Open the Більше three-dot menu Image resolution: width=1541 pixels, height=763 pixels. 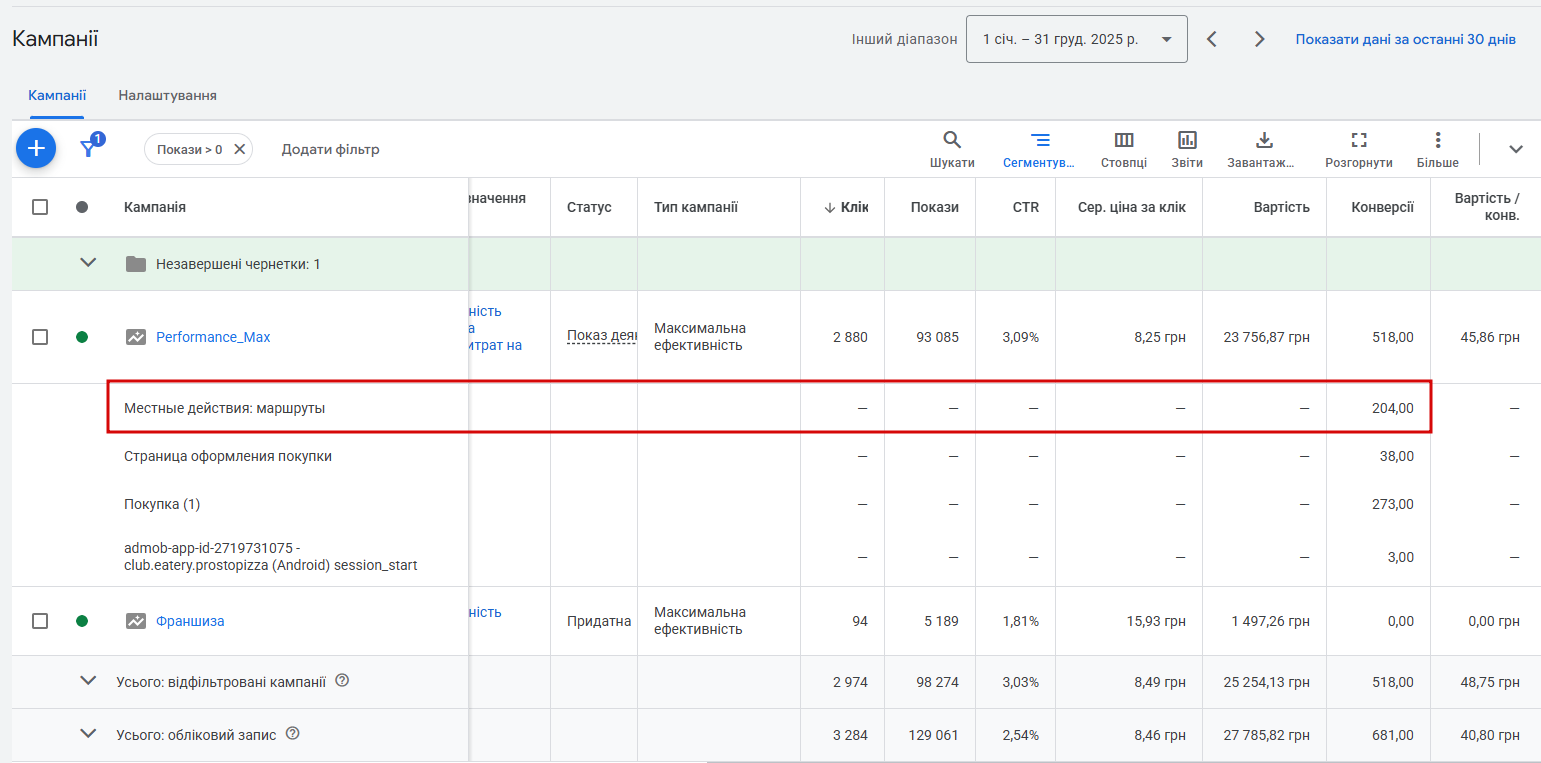point(1437,140)
